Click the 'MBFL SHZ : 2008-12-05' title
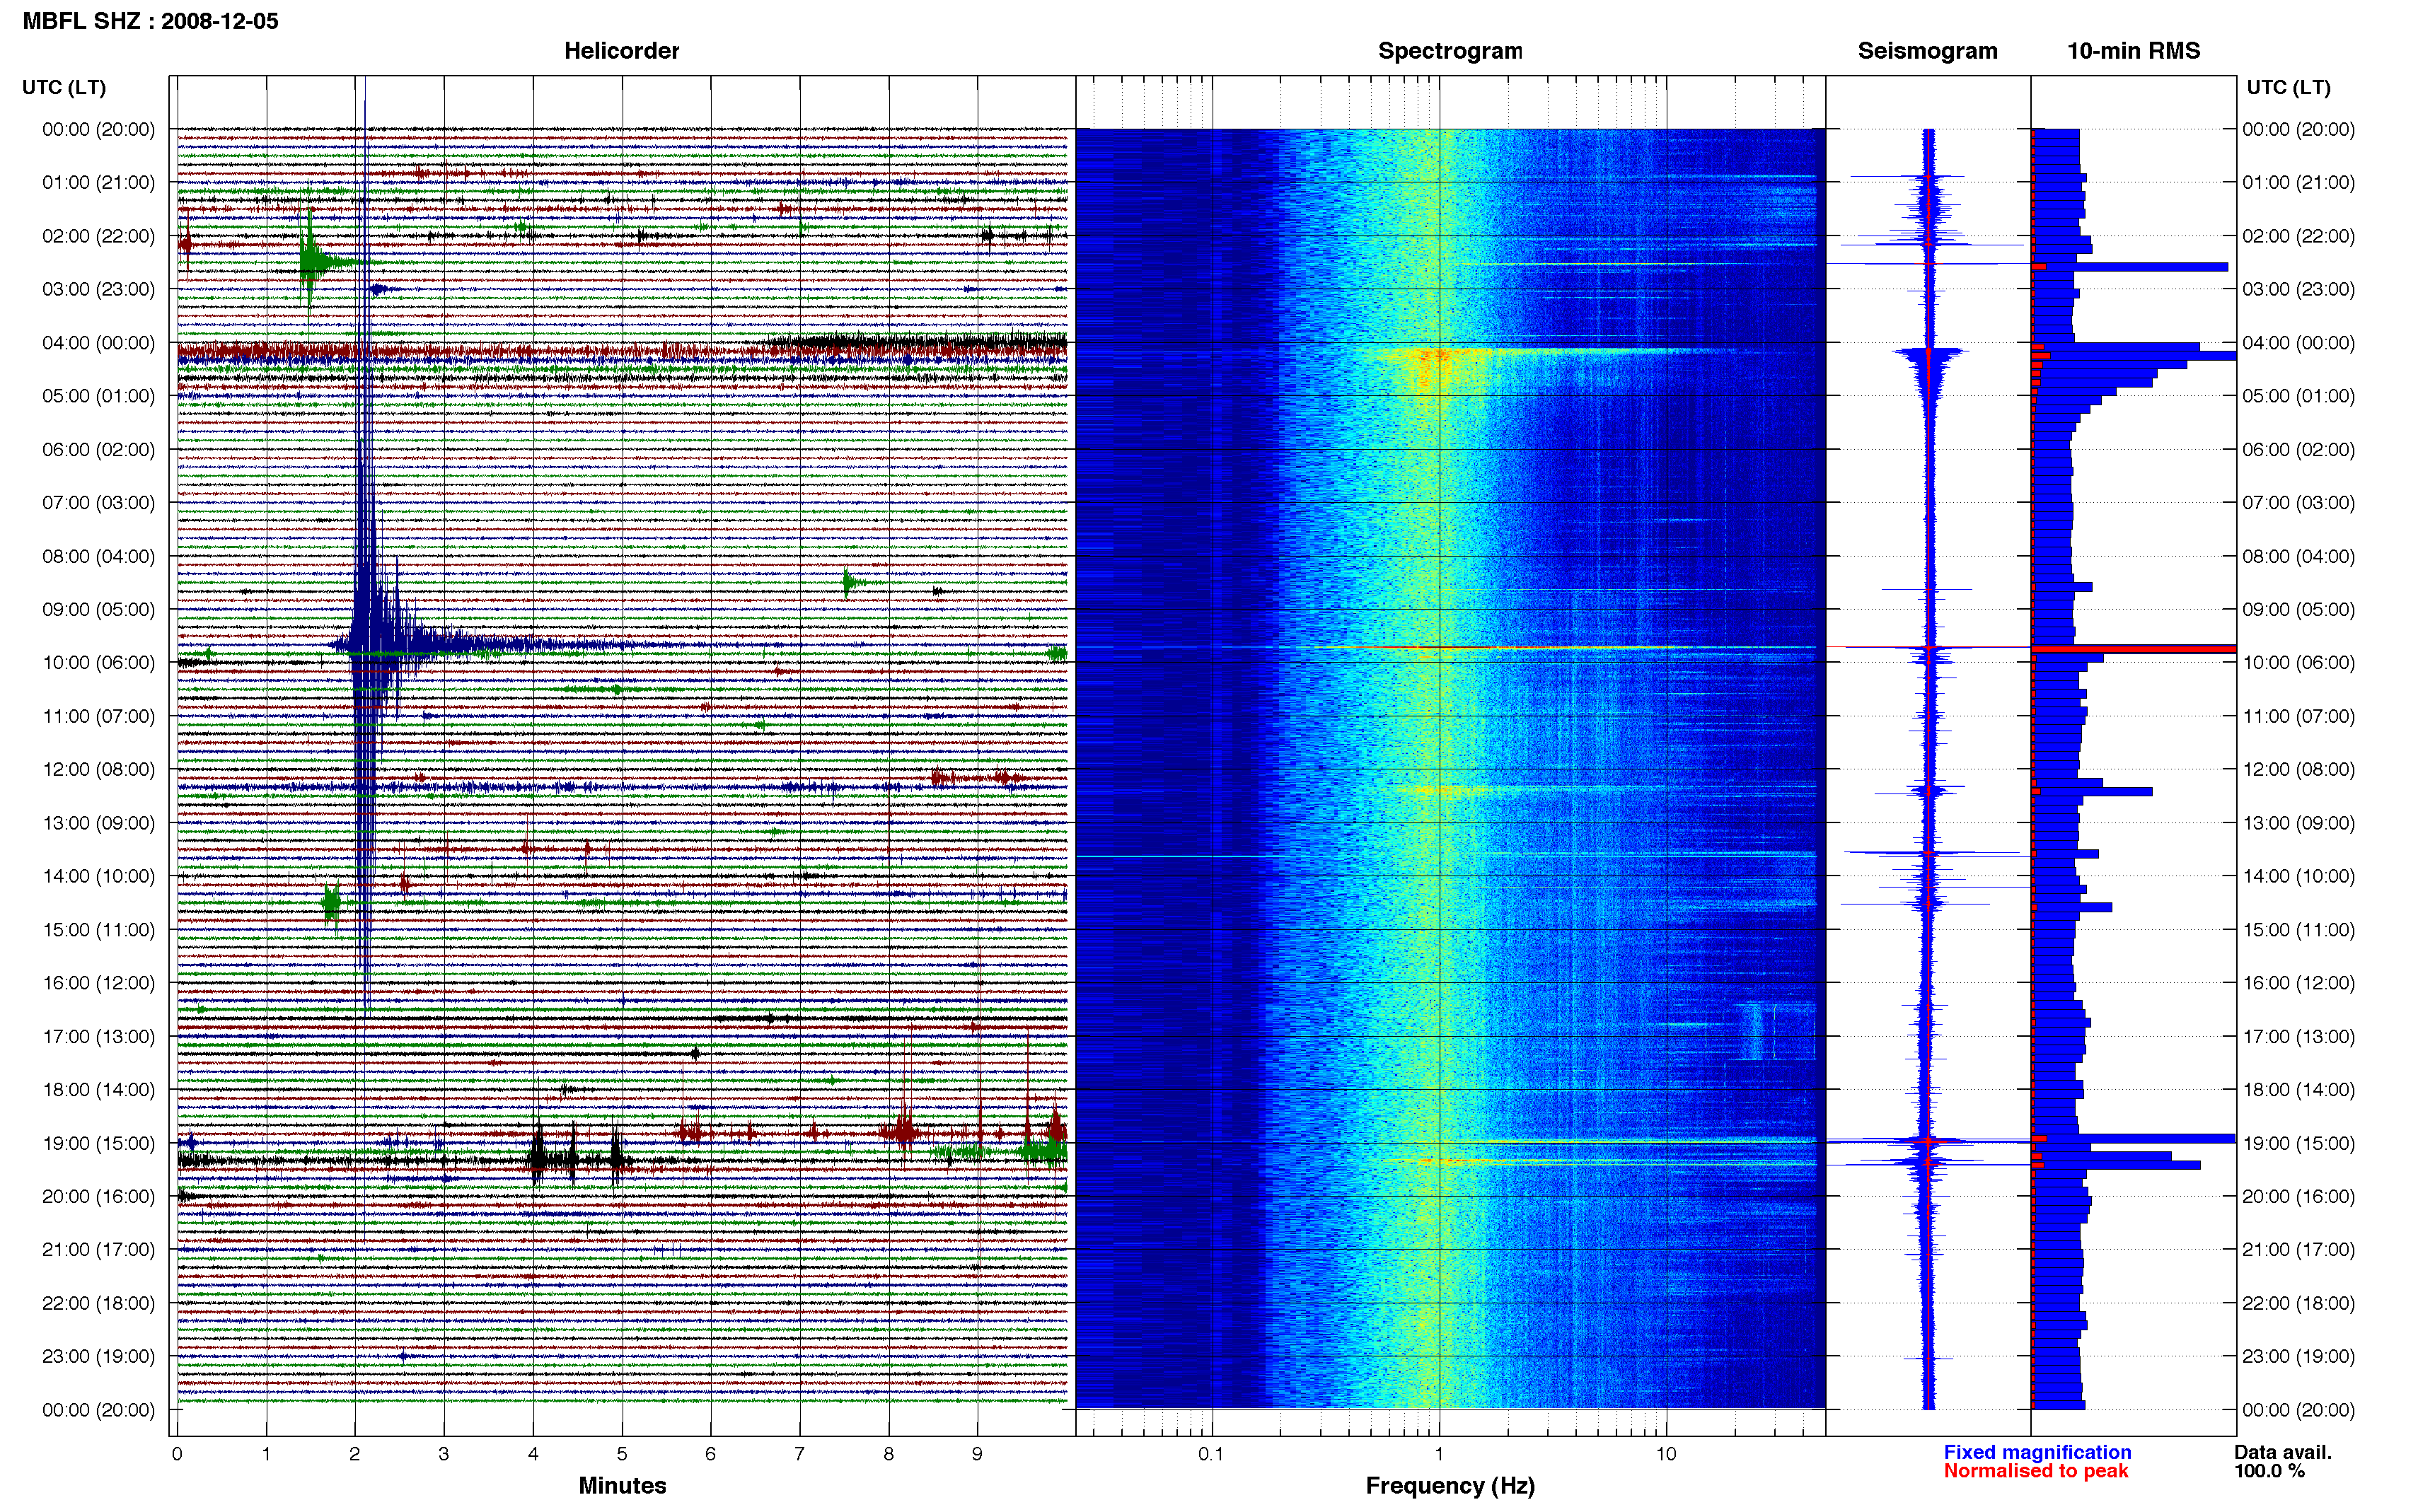The width and height of the screenshot is (2418, 1512). tap(150, 21)
